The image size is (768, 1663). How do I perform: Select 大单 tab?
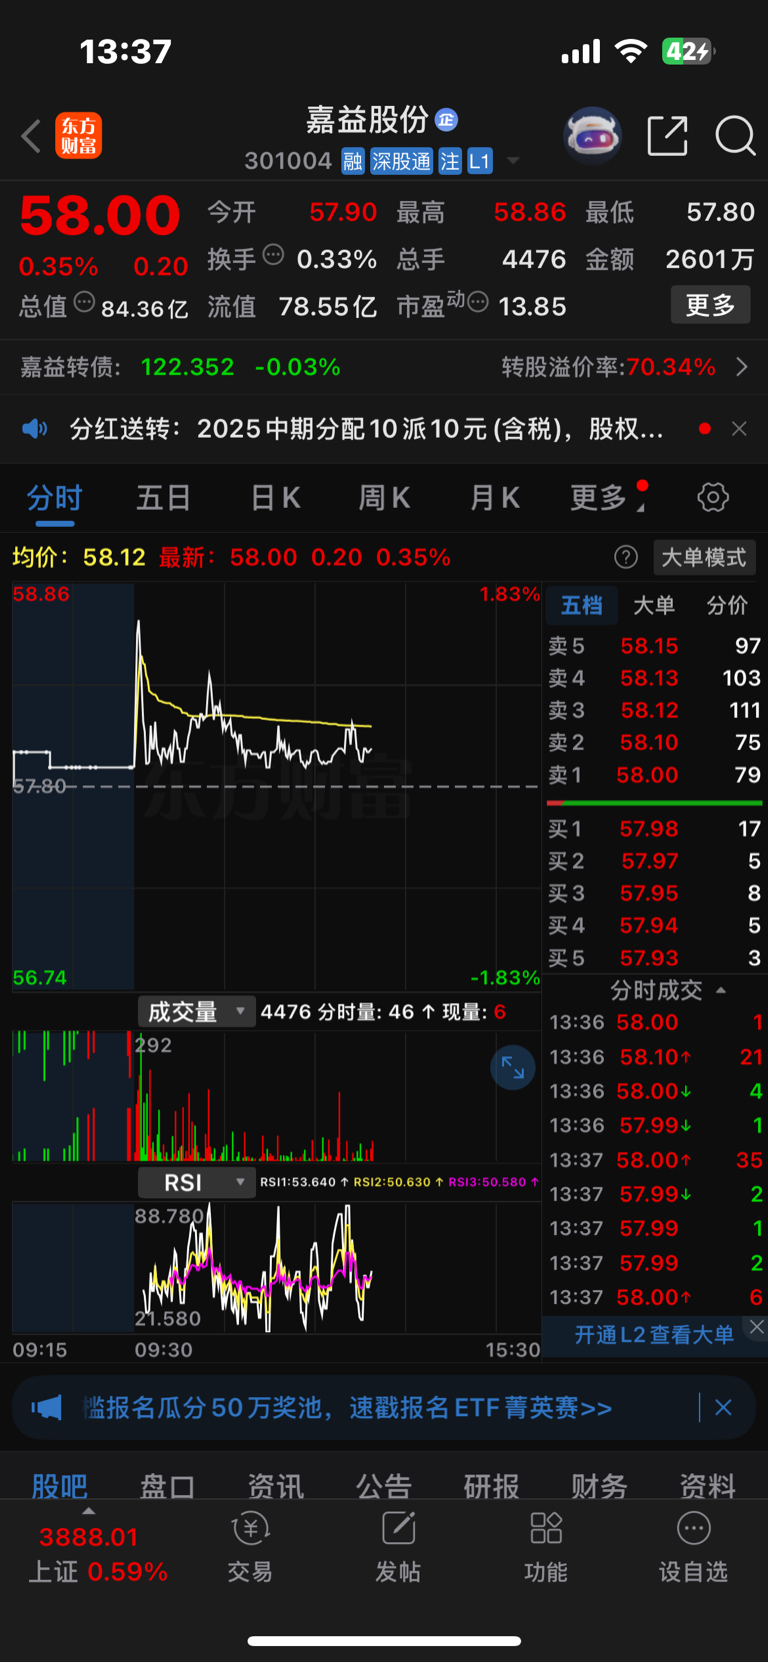coord(654,605)
